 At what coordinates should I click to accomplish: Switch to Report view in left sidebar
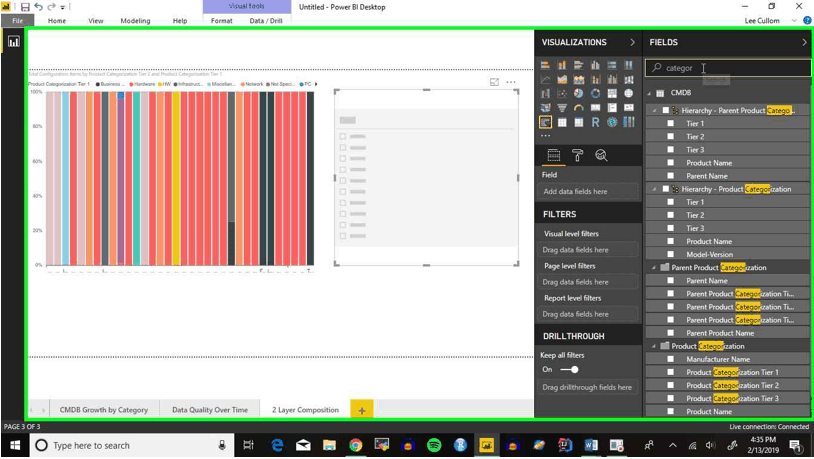[x=13, y=42]
